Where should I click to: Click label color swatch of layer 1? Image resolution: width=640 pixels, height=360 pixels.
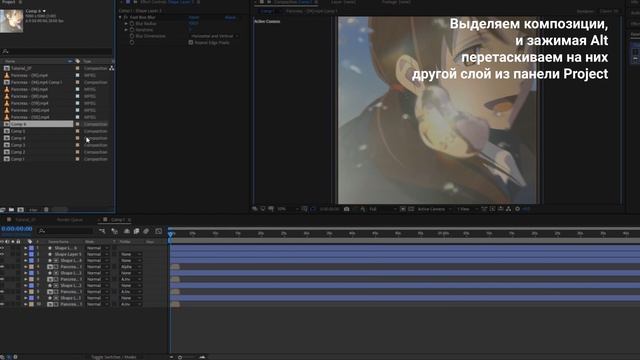31,248
